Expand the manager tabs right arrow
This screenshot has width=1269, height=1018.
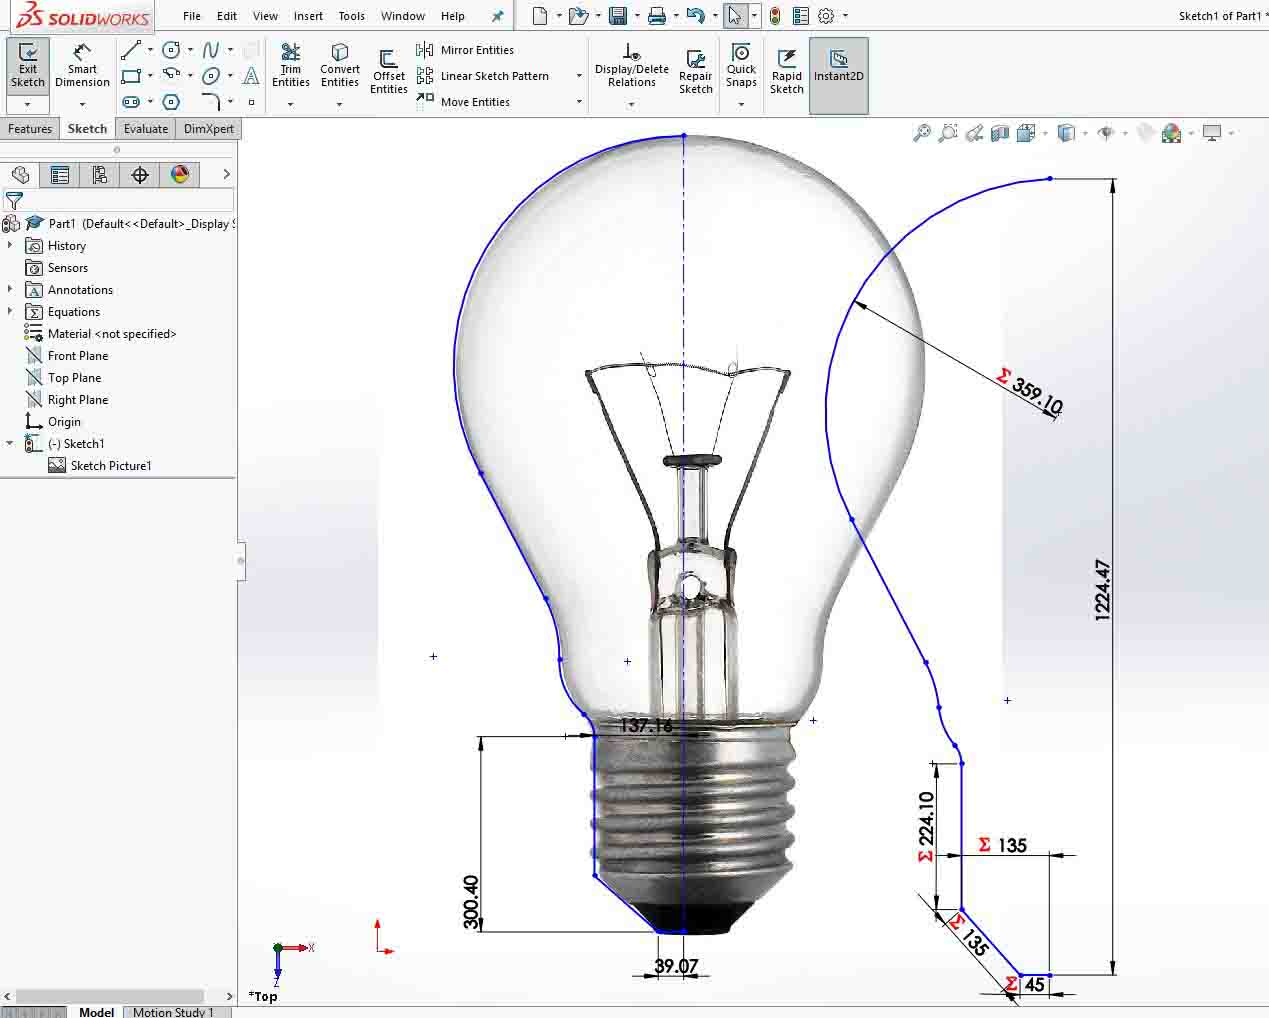(226, 175)
